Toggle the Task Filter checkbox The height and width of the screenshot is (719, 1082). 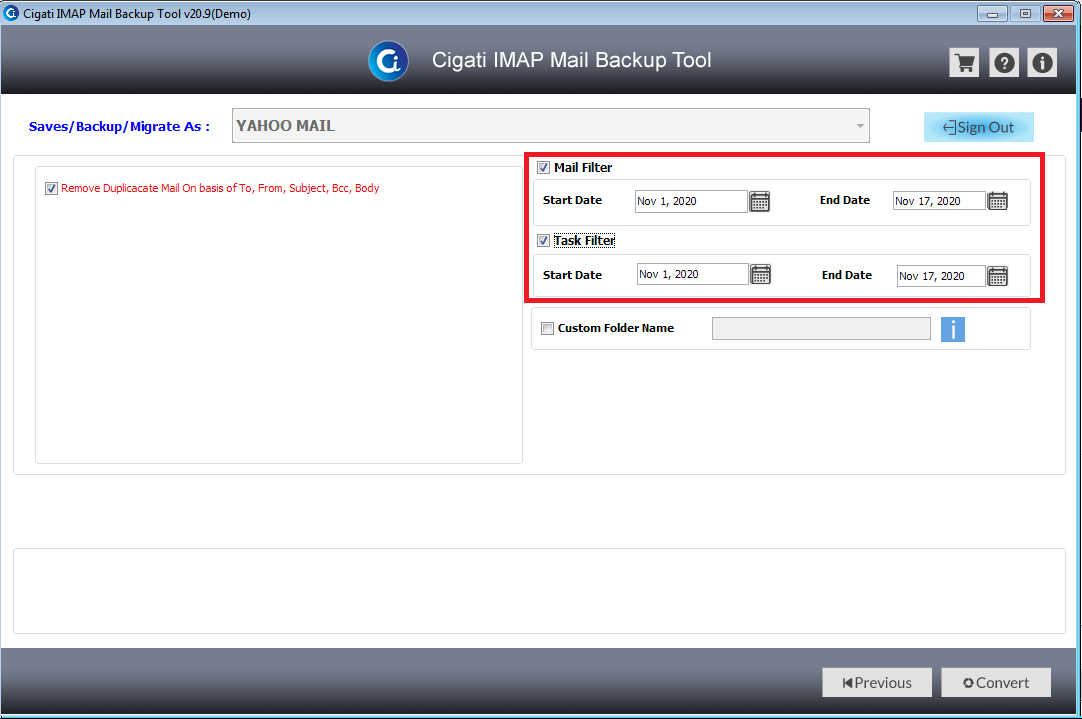[x=544, y=241]
